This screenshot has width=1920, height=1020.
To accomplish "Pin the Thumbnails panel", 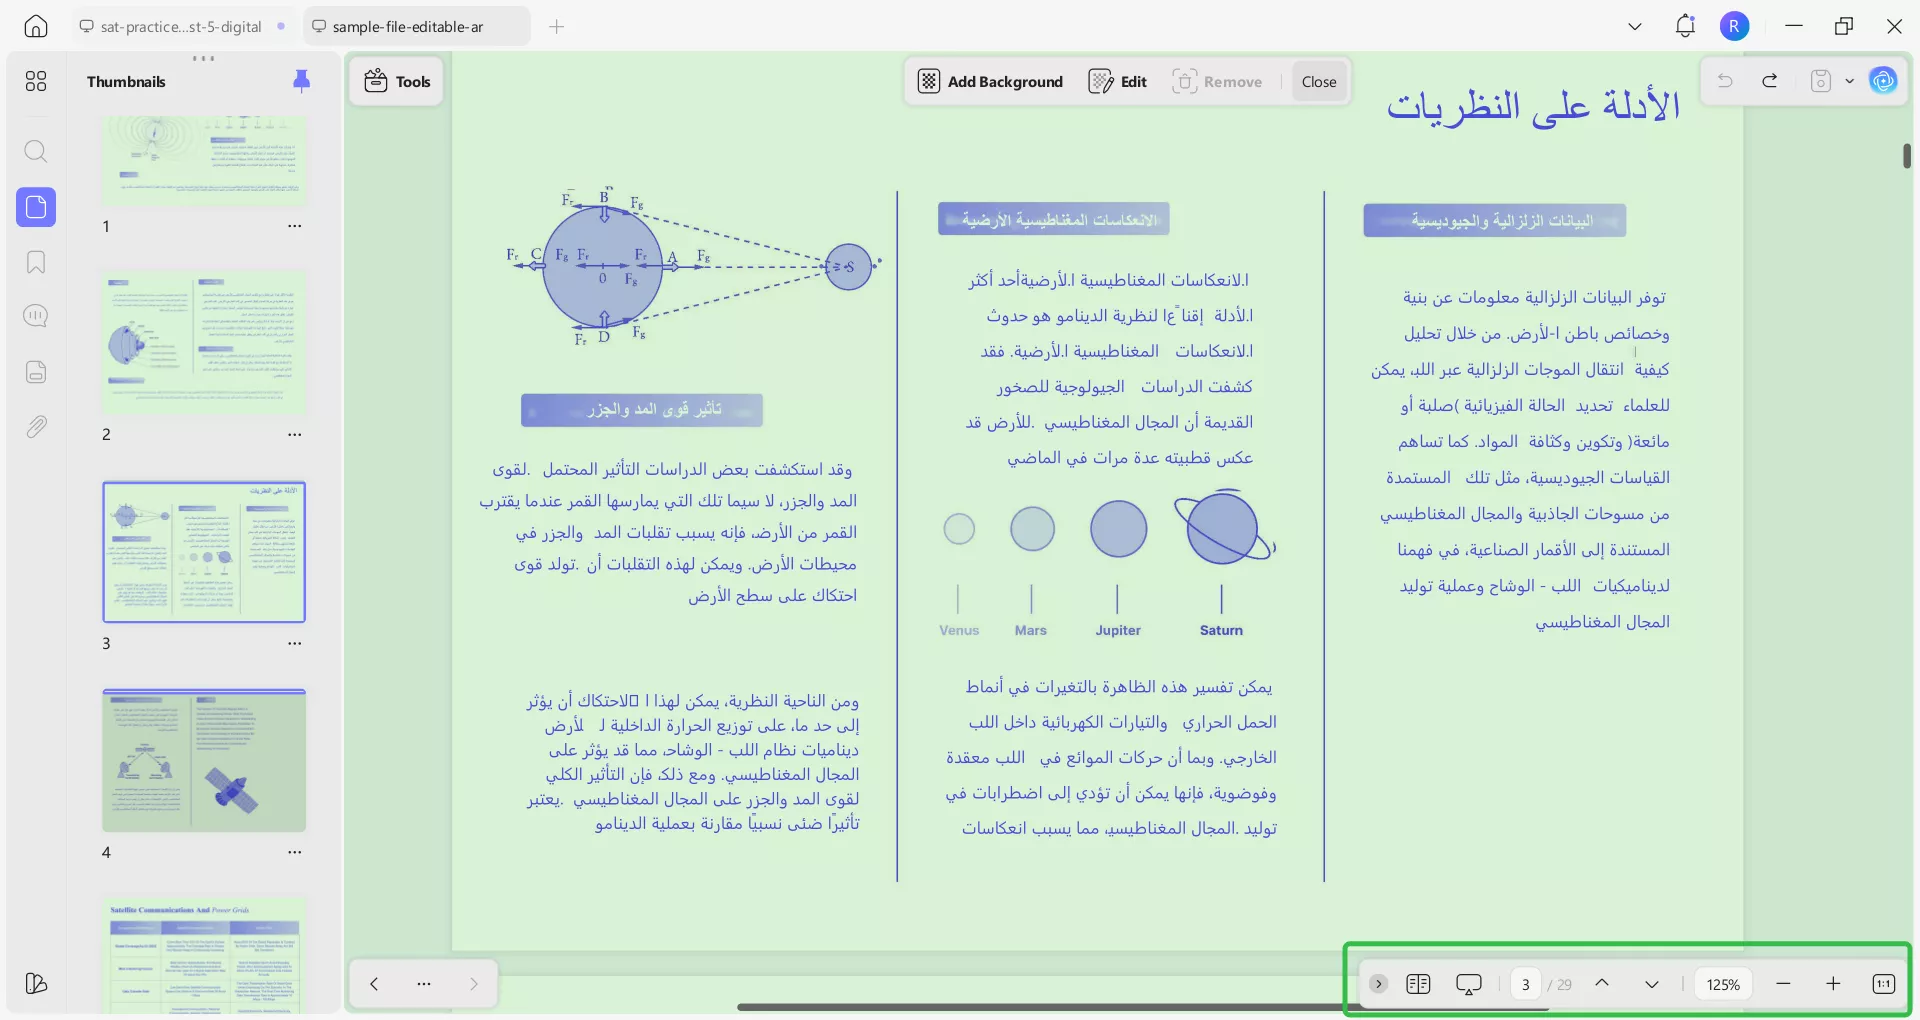I will 301,81.
